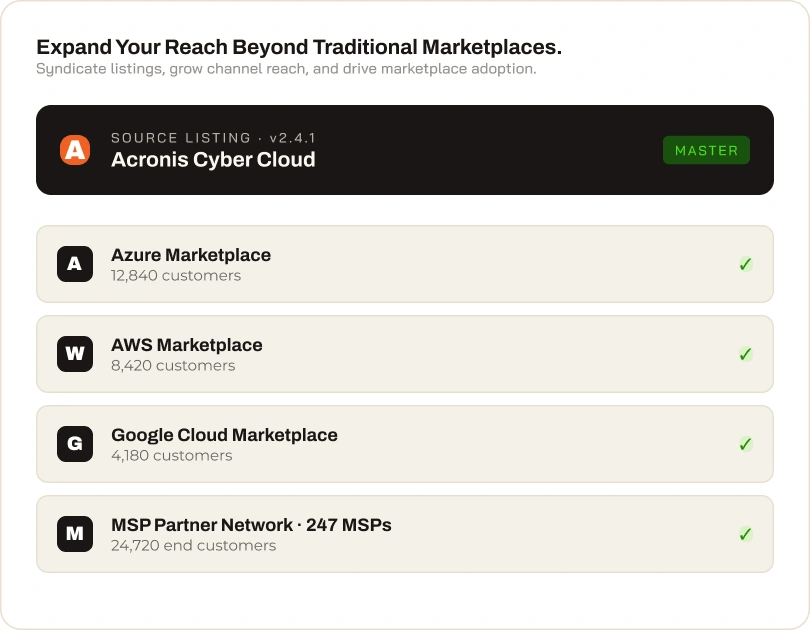Click the '12,840 customers' text
This screenshot has height=630, width=810.
click(176, 276)
